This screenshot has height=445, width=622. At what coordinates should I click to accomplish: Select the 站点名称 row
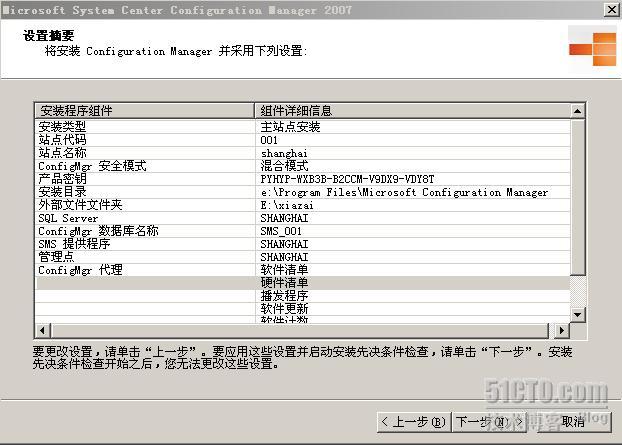click(x=303, y=153)
